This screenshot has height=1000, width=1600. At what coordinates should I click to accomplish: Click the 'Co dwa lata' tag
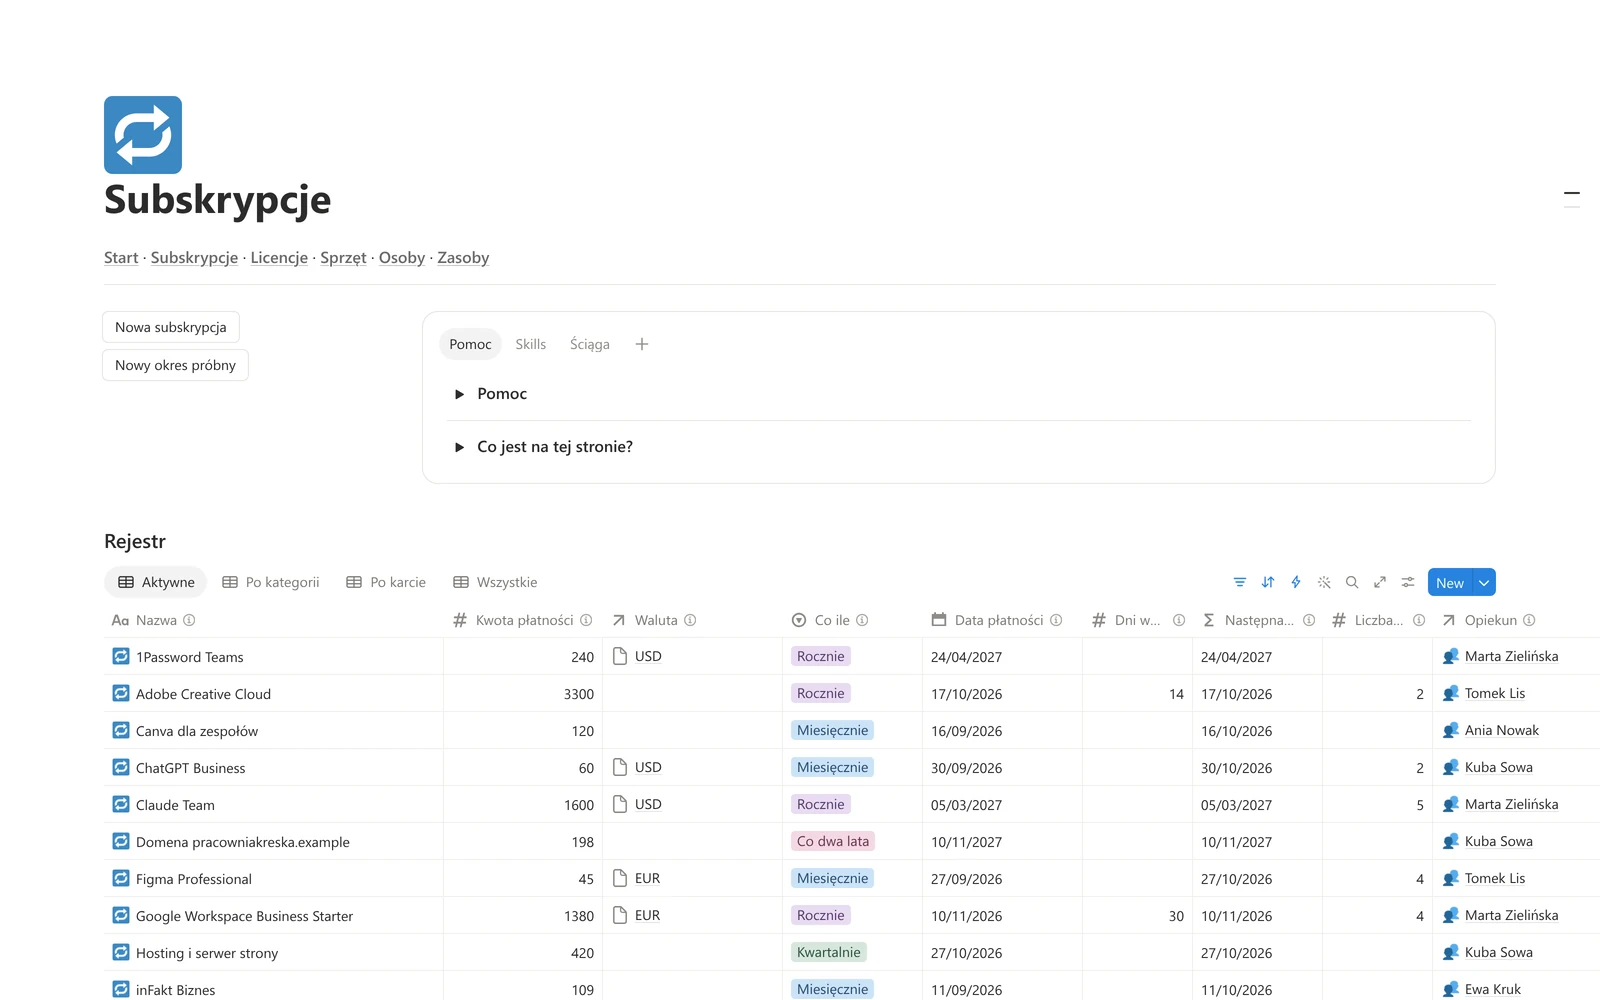pyautogui.click(x=833, y=841)
